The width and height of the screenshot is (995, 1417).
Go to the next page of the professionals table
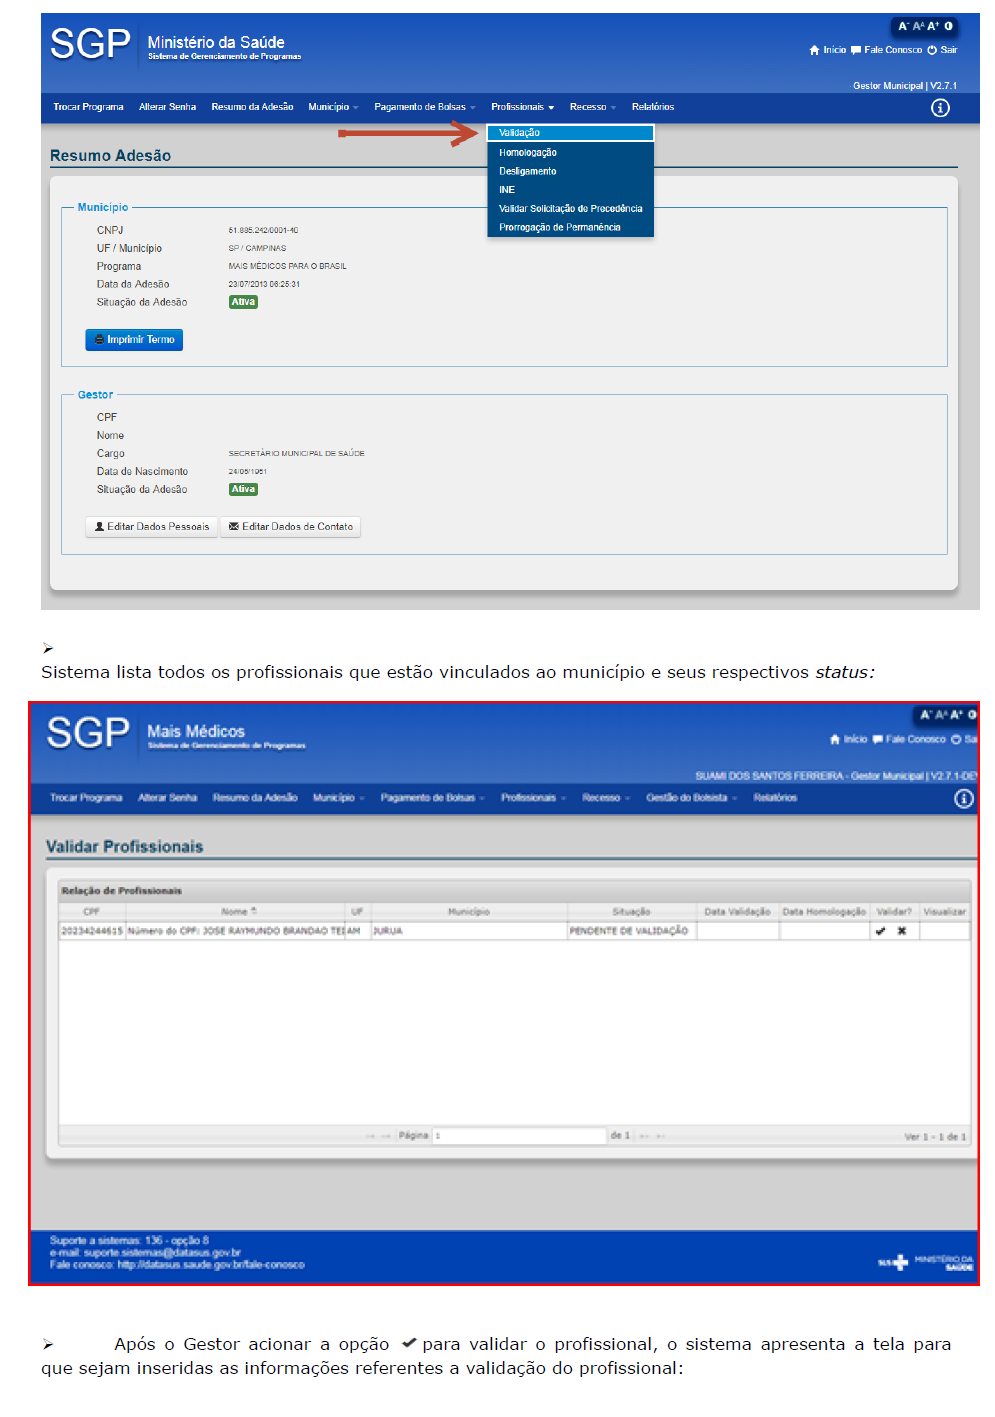[x=644, y=1136]
